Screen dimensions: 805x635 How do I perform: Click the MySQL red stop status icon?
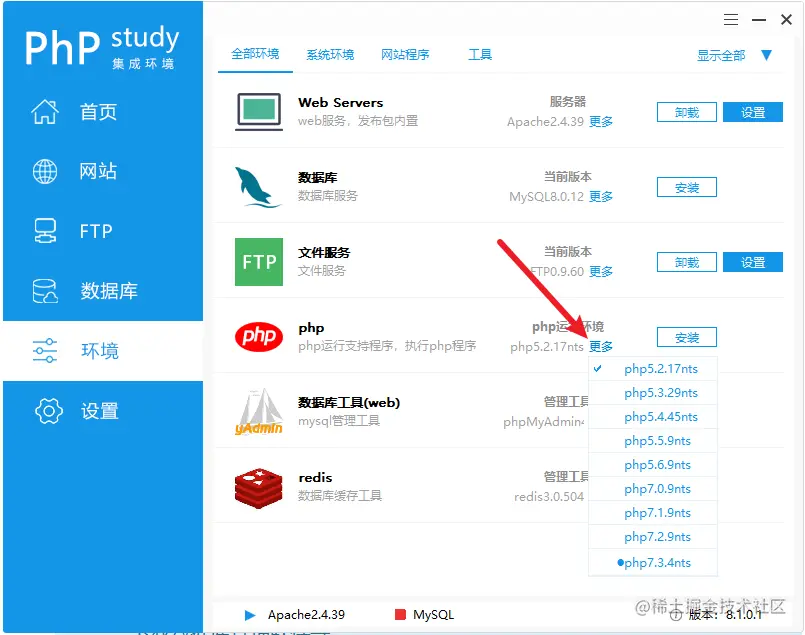[400, 614]
